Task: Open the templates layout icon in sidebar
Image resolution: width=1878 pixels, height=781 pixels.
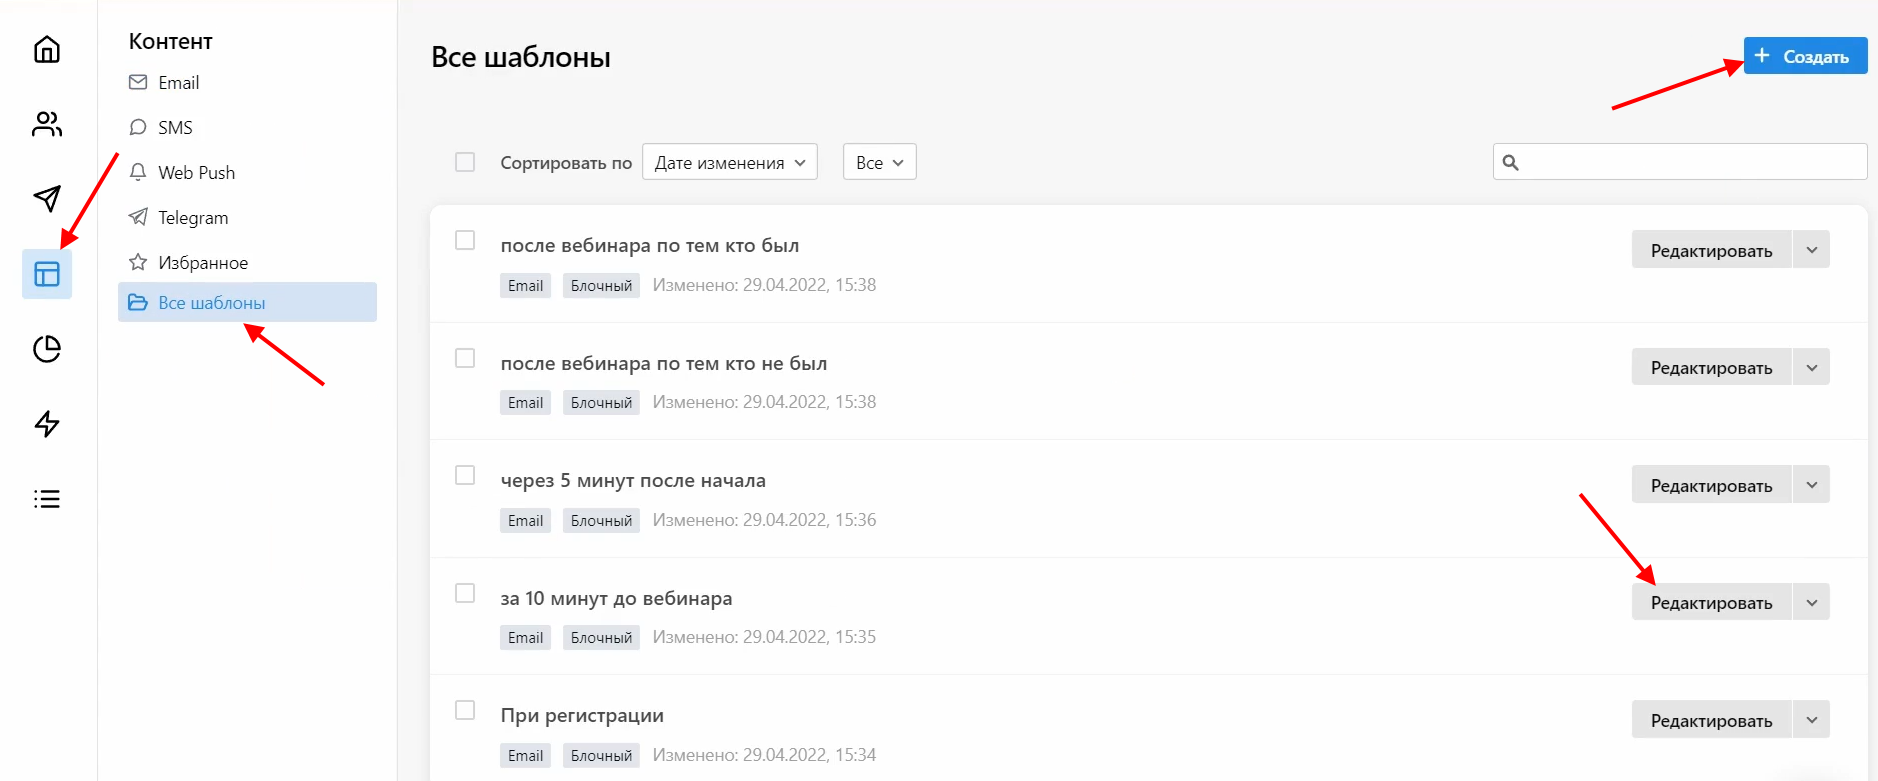Action: [47, 274]
